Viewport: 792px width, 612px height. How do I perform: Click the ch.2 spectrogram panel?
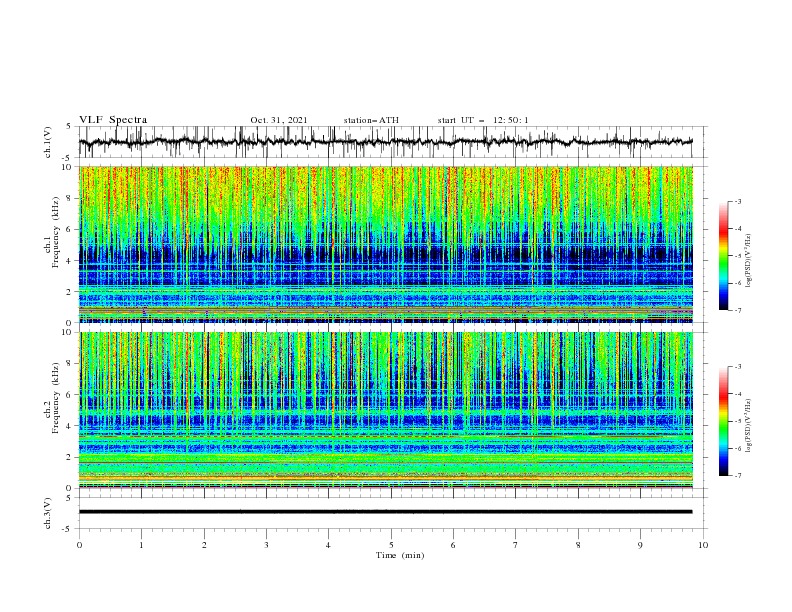[x=386, y=410]
